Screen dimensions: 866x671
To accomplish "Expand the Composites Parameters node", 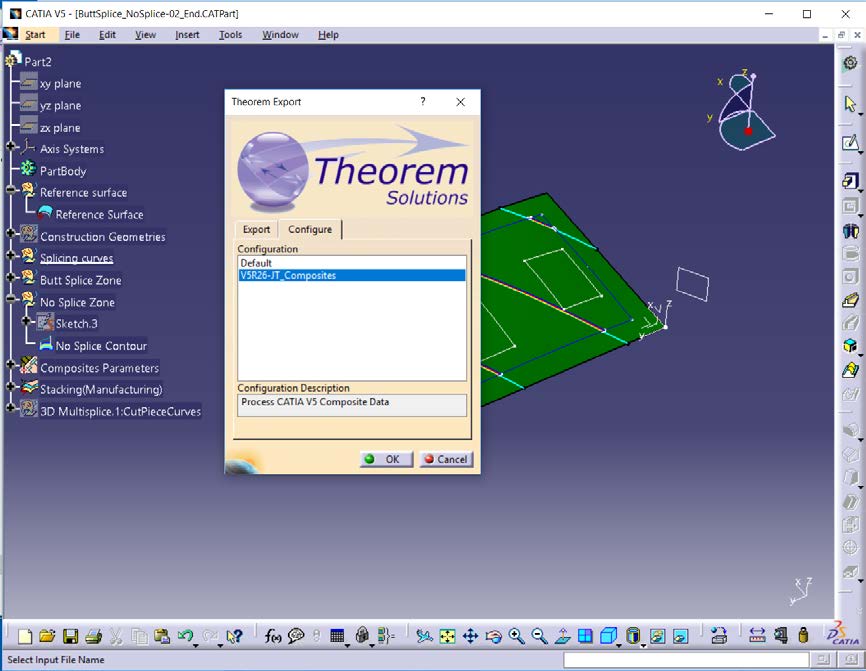I will (x=10, y=364).
